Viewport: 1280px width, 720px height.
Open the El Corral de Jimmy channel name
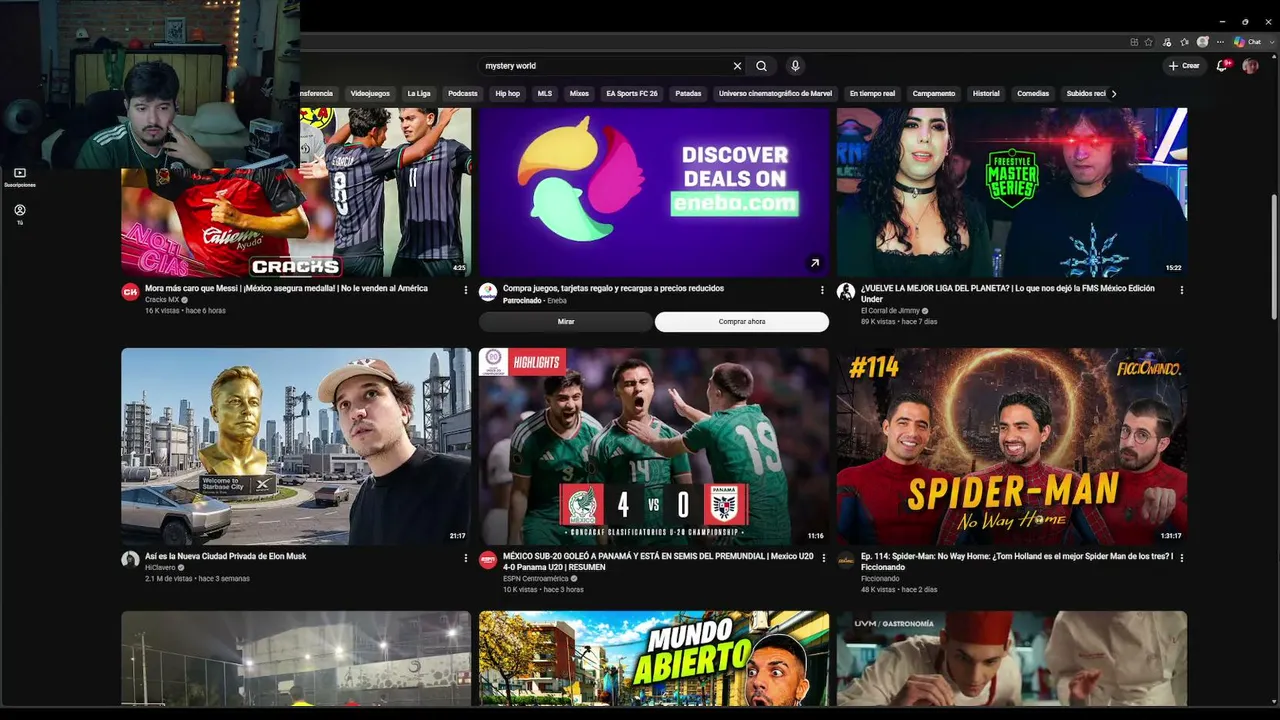pos(890,311)
